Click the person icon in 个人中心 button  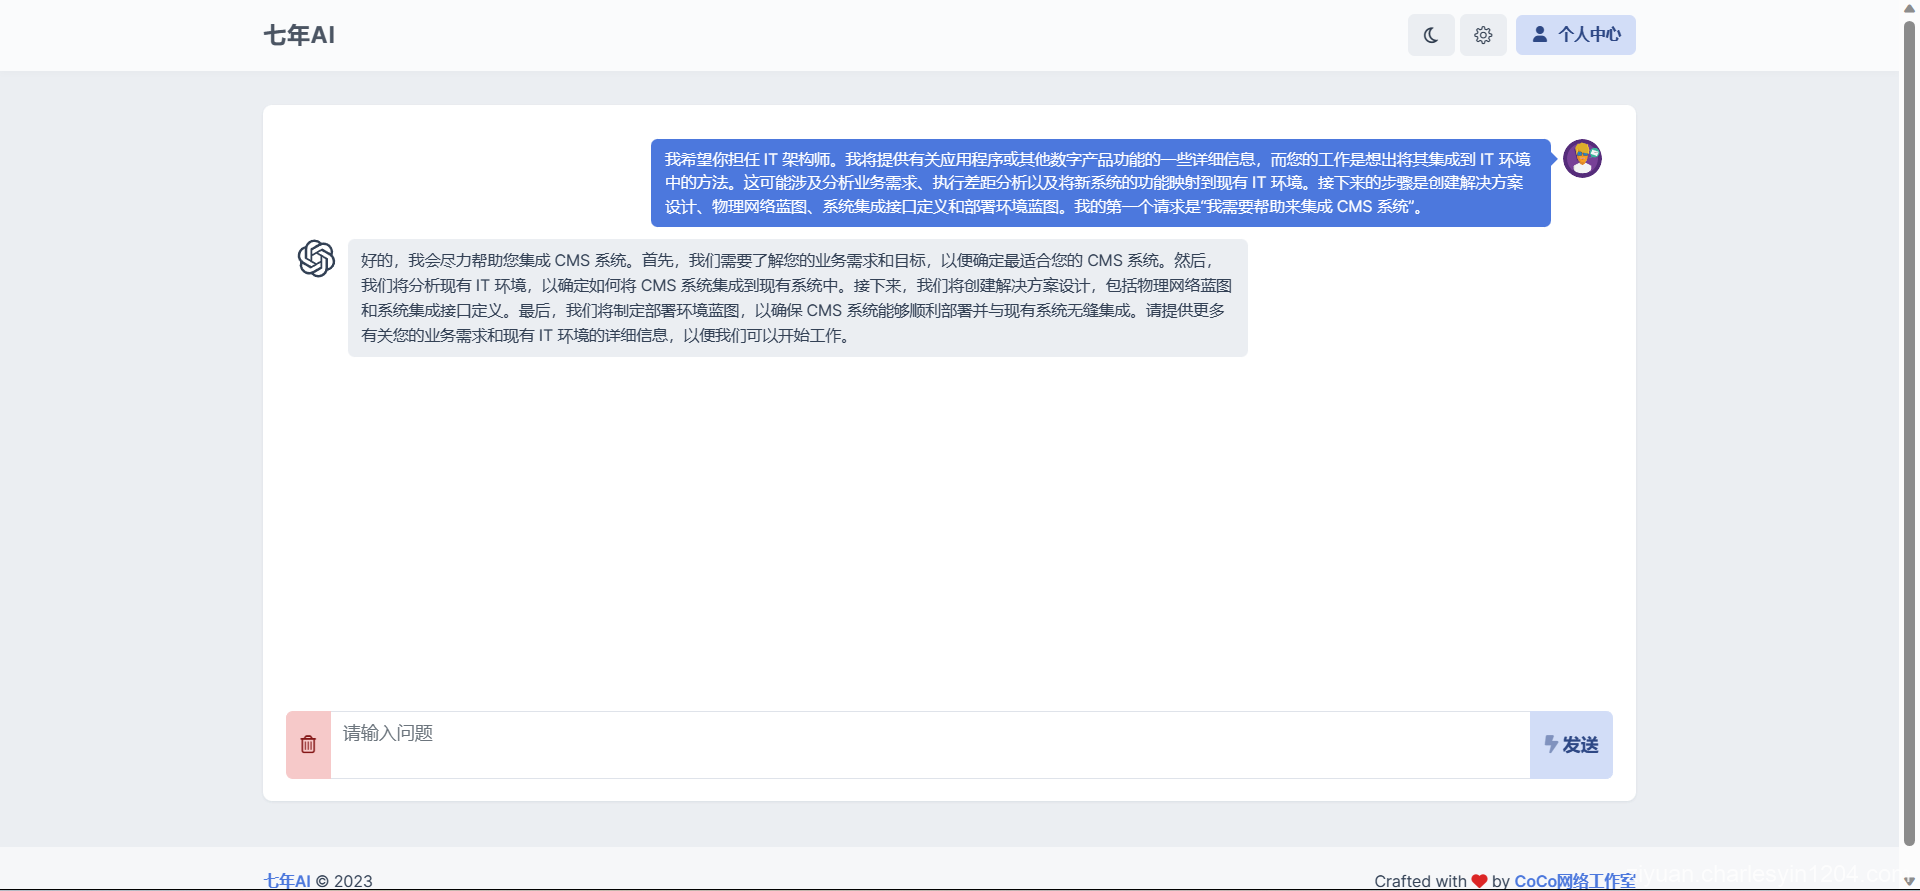(1540, 35)
